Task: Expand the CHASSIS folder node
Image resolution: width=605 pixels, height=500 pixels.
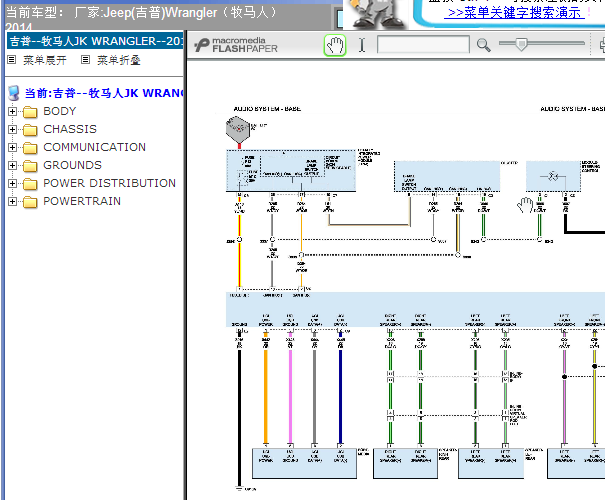Action: pyautogui.click(x=12, y=130)
